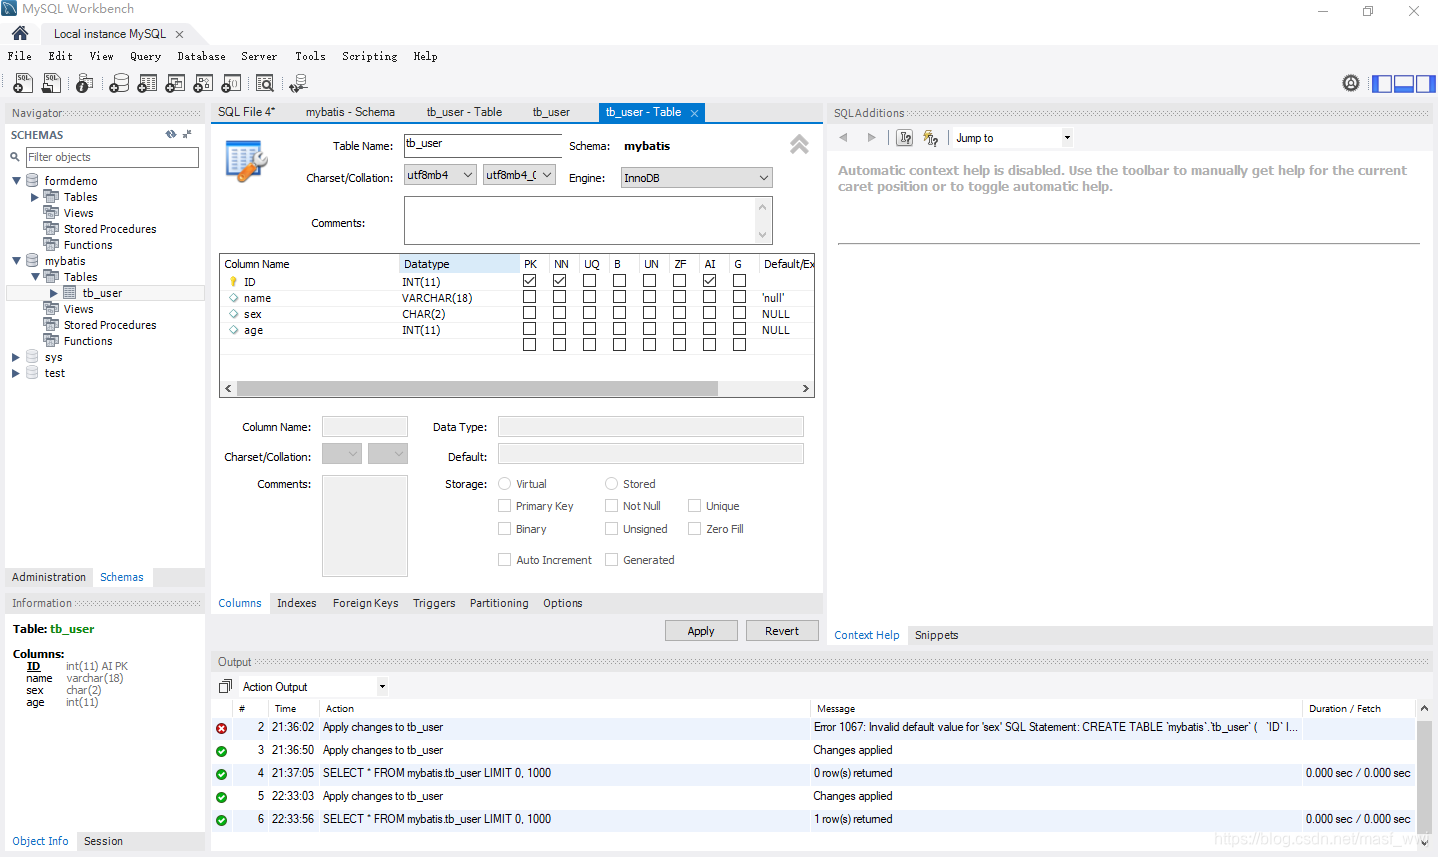Close the tb_user - Table tab
1438x857 pixels.
pos(694,113)
